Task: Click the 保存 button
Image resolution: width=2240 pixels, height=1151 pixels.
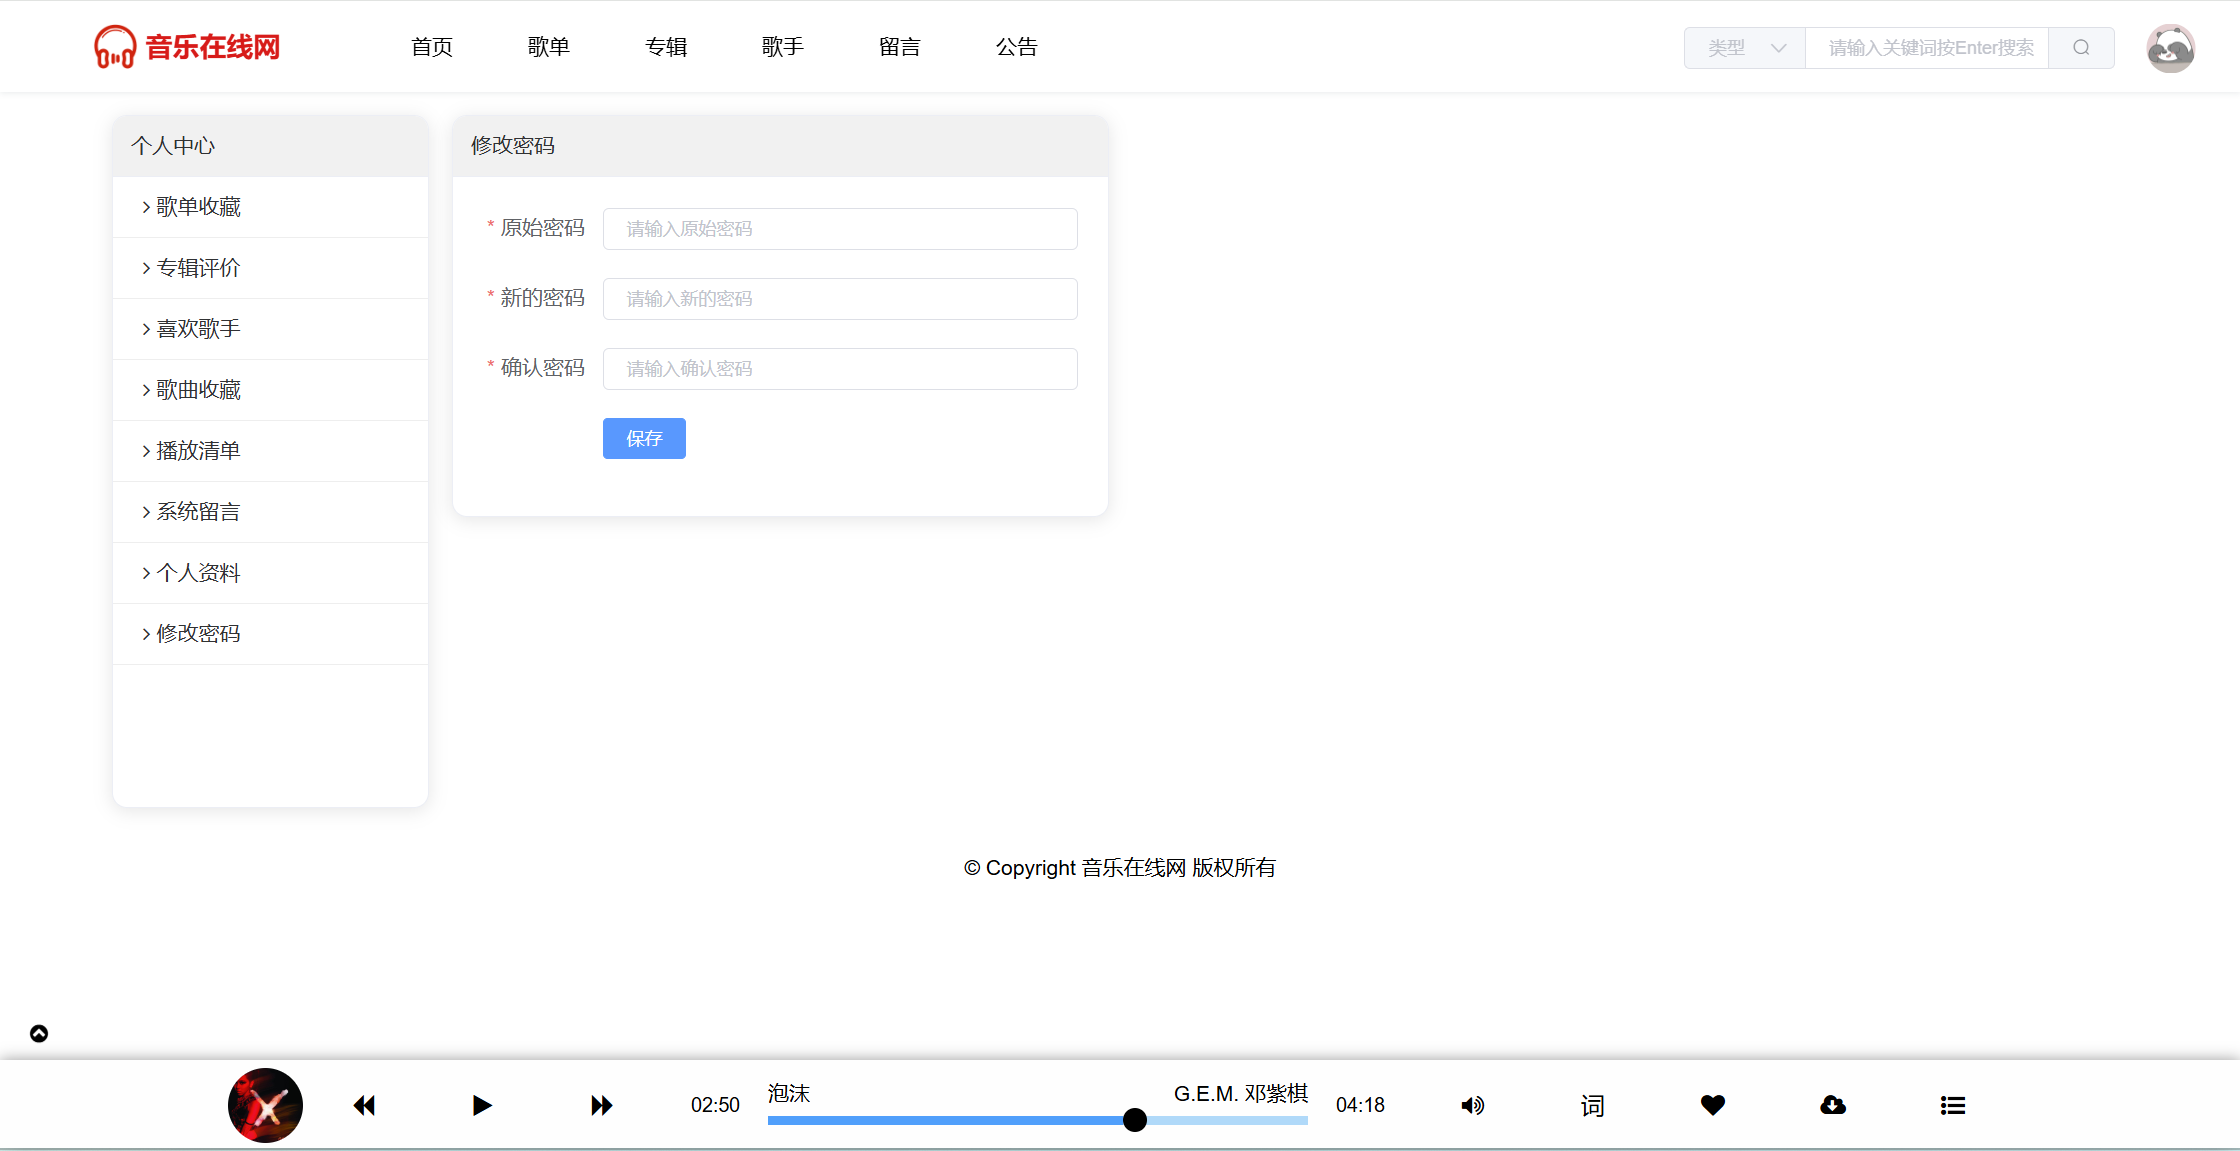Action: pyautogui.click(x=644, y=438)
